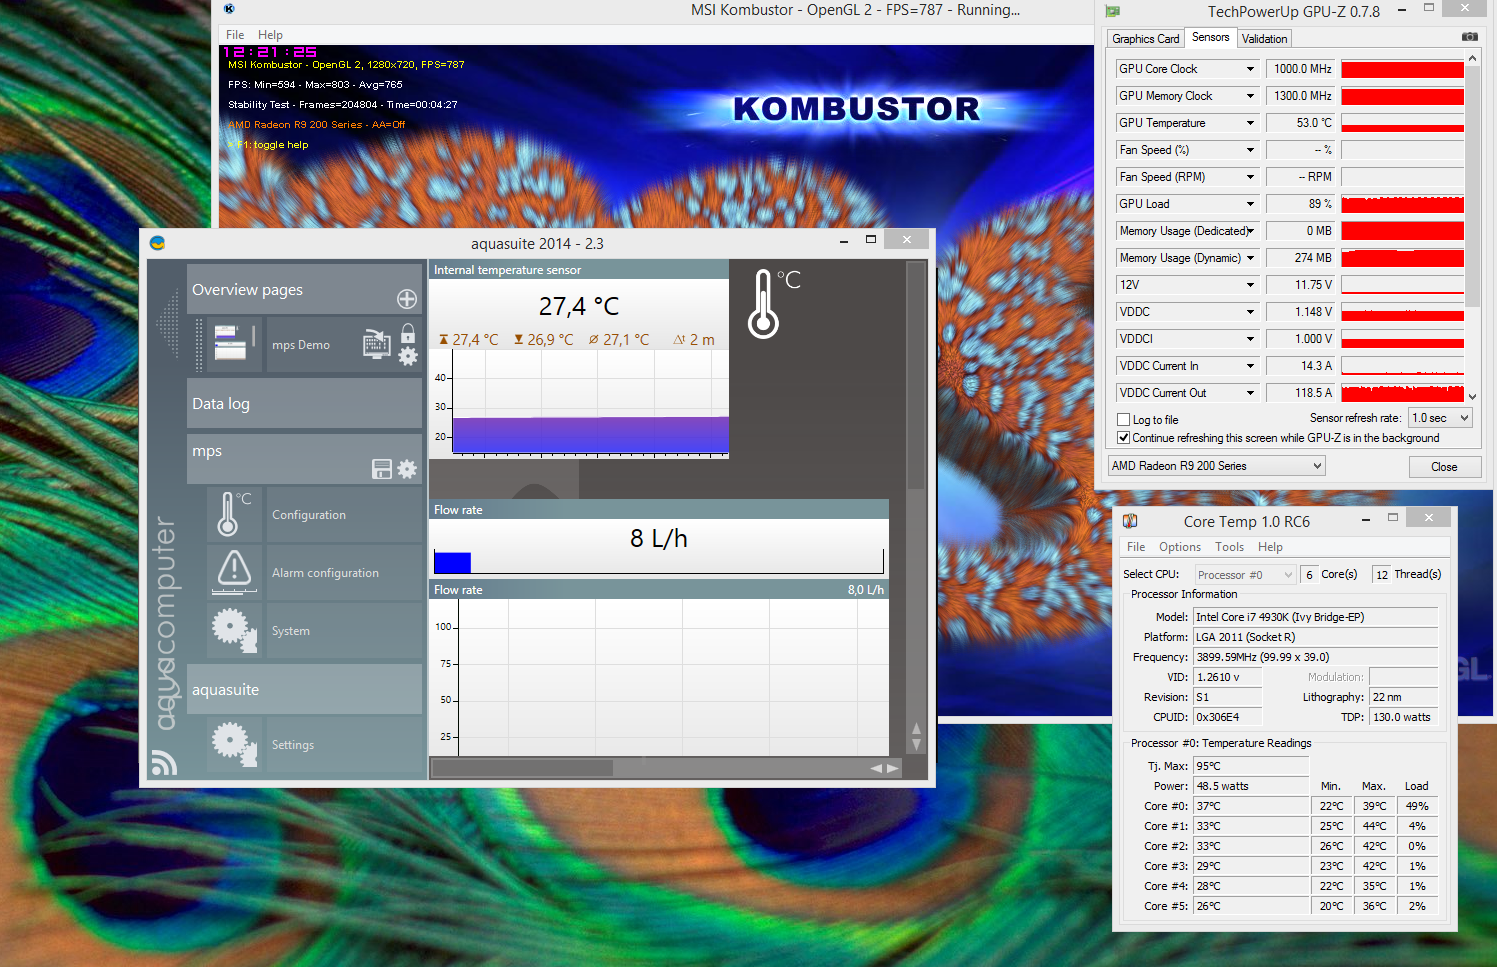
Task: Click the aquasuite window title icon
Action: click(157, 243)
